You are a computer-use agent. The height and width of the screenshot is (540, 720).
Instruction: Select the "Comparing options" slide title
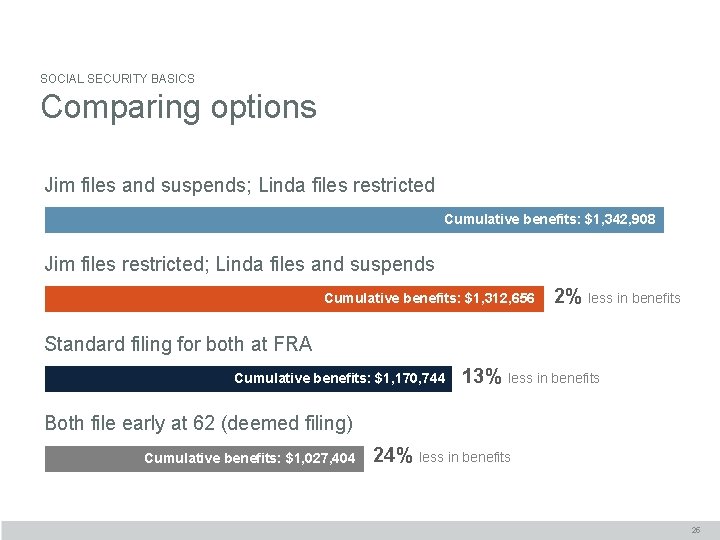click(x=178, y=107)
